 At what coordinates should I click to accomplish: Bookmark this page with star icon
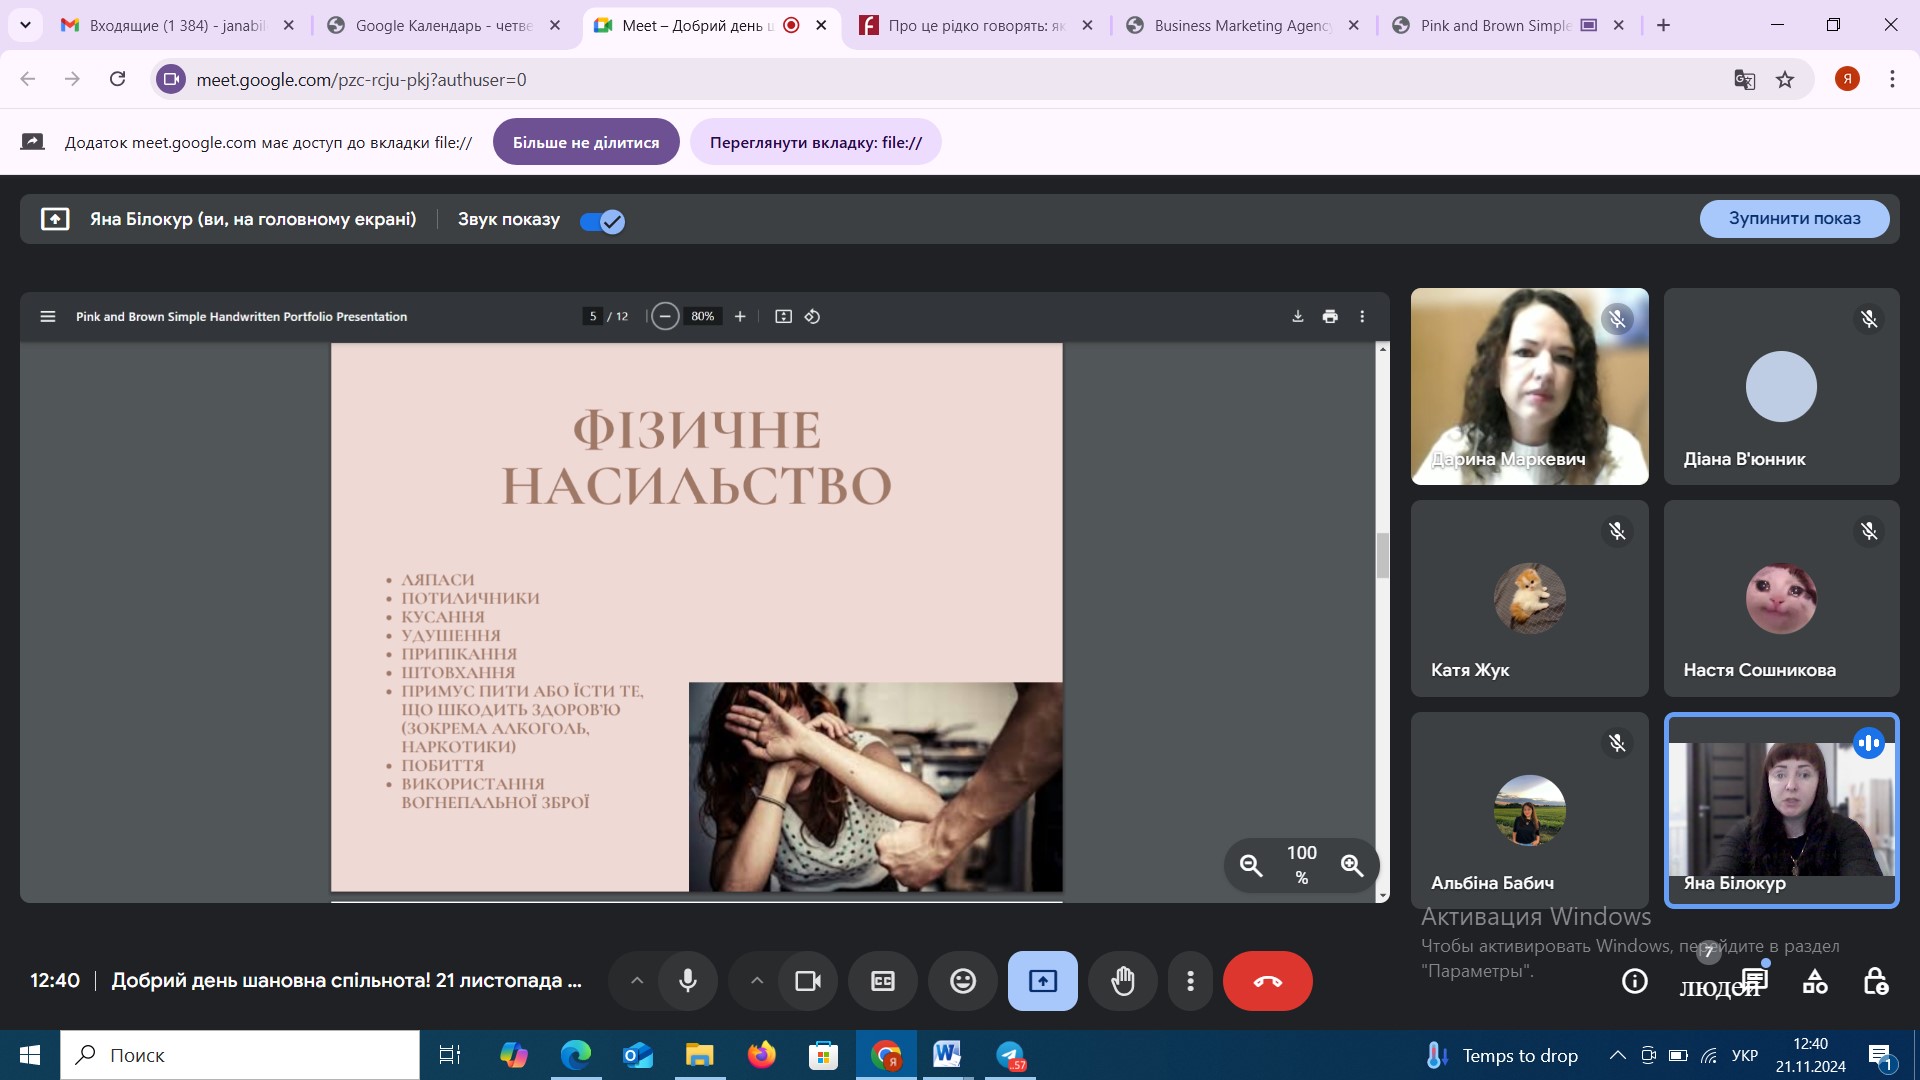pyautogui.click(x=1785, y=79)
